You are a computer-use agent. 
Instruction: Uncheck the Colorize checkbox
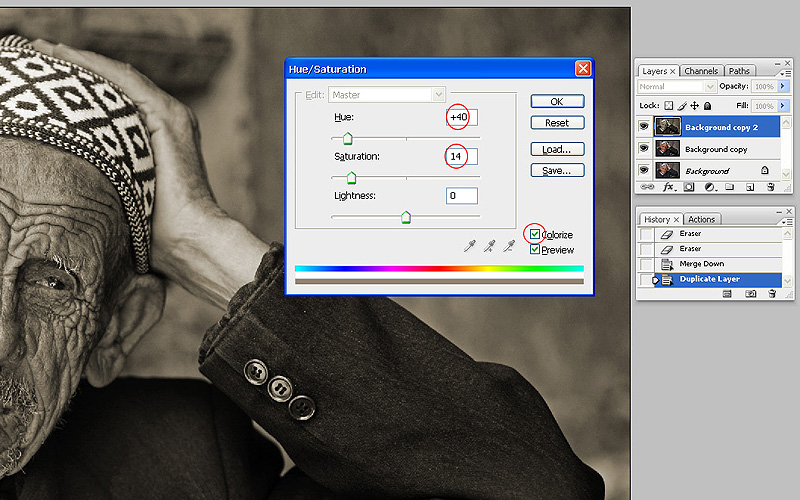[535, 234]
